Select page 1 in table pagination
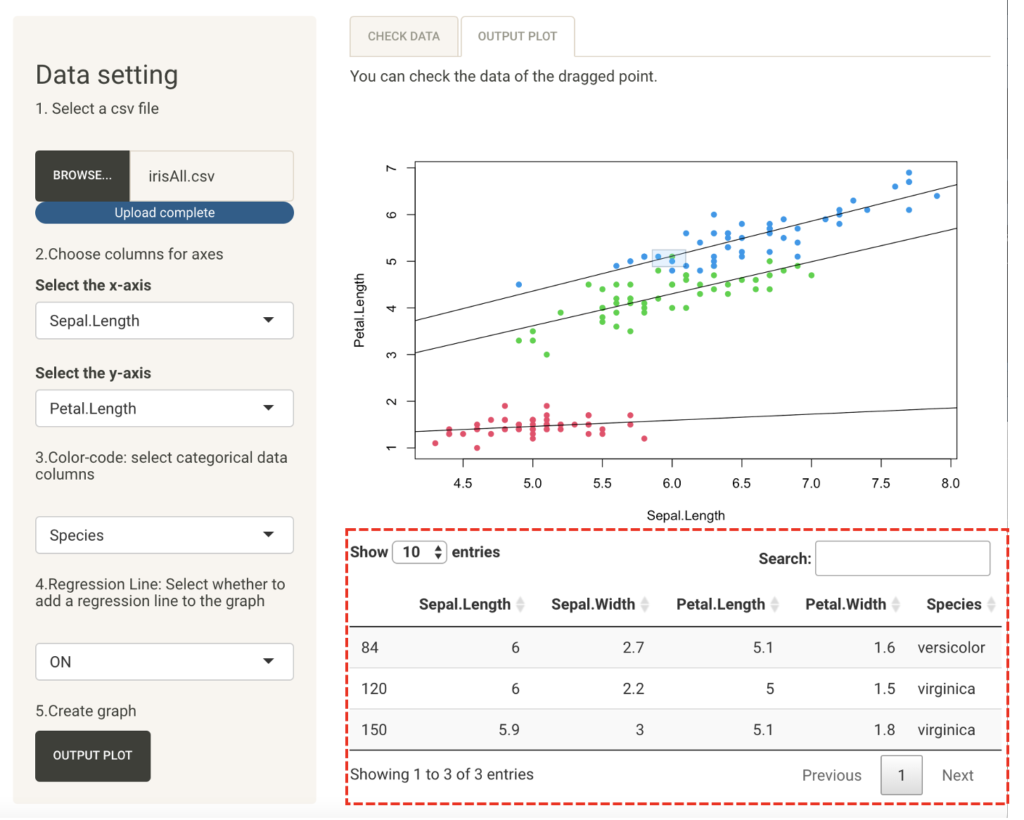Viewport: 1024px width, 820px height. (901, 775)
